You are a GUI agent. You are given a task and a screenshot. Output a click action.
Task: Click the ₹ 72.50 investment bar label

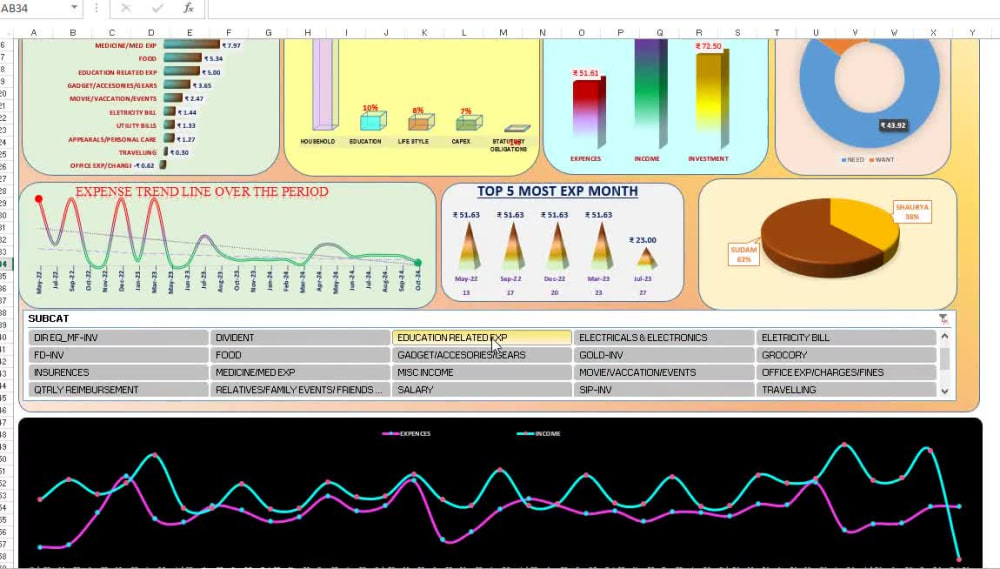click(x=709, y=47)
